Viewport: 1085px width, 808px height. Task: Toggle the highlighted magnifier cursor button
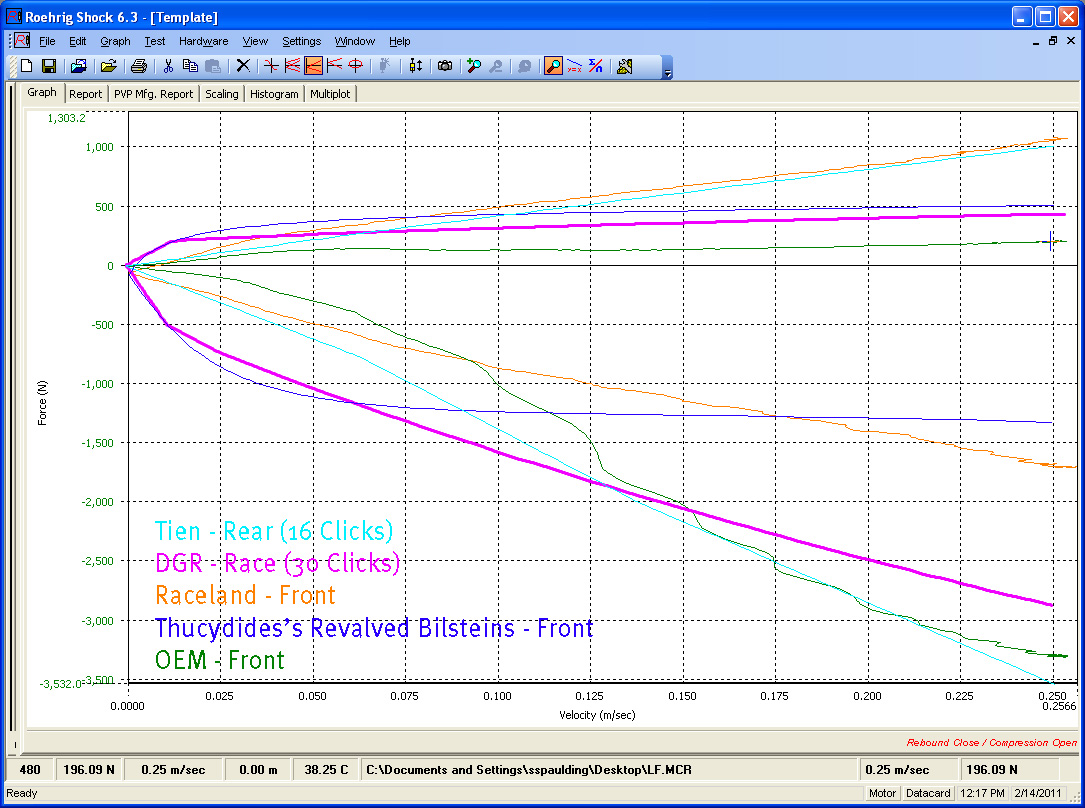coord(553,66)
